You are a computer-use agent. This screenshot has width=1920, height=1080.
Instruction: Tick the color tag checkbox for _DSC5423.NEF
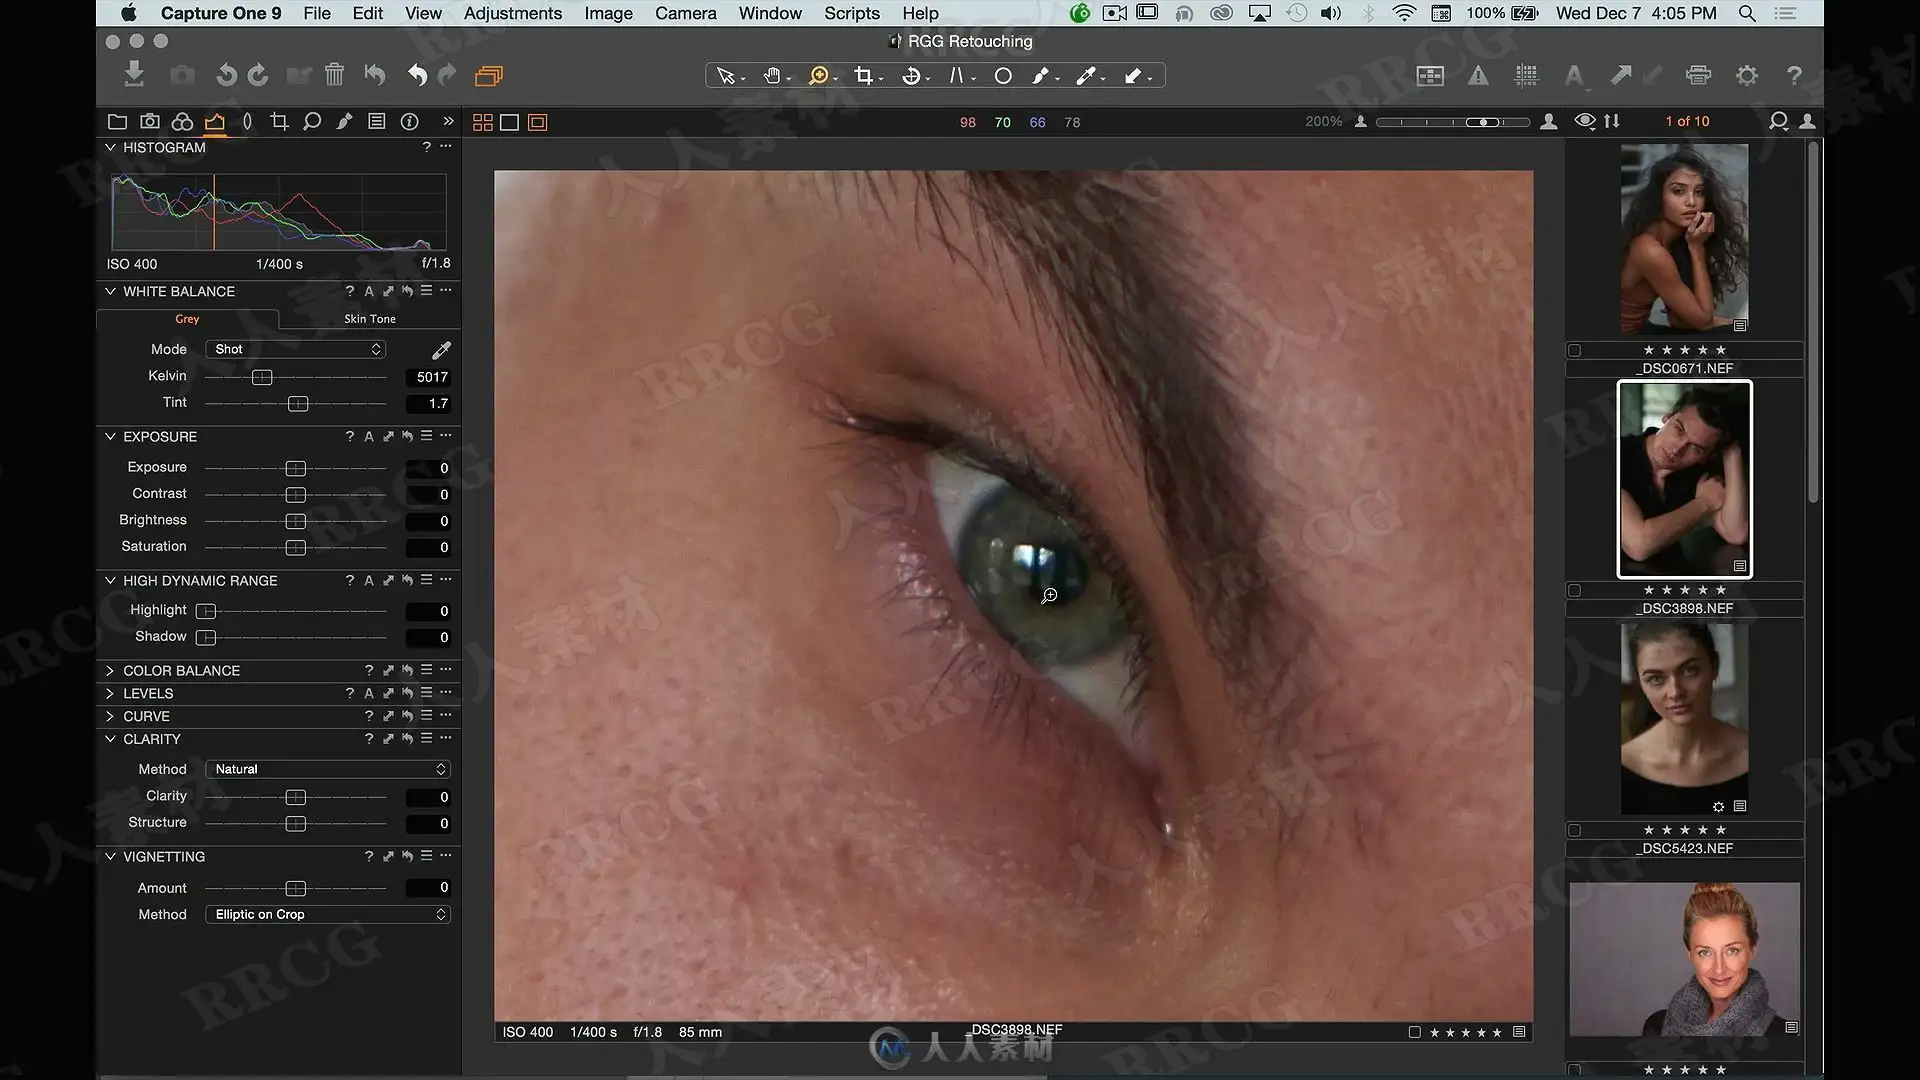click(x=1575, y=831)
